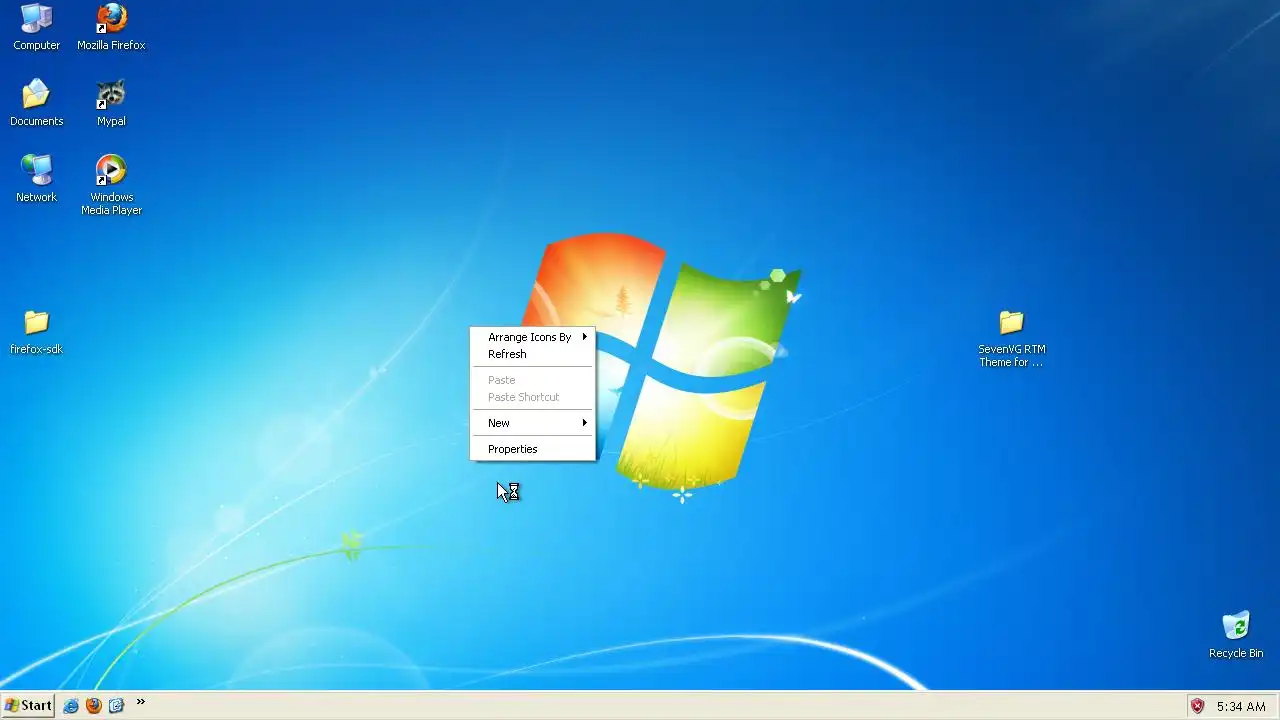Expand the quick launch overflow chevron
This screenshot has height=720, width=1280.
[x=141, y=703]
